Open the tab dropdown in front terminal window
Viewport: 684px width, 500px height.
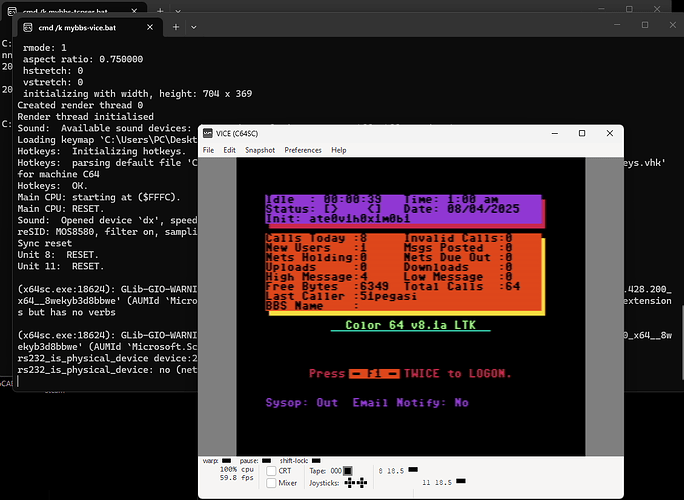[194, 27]
